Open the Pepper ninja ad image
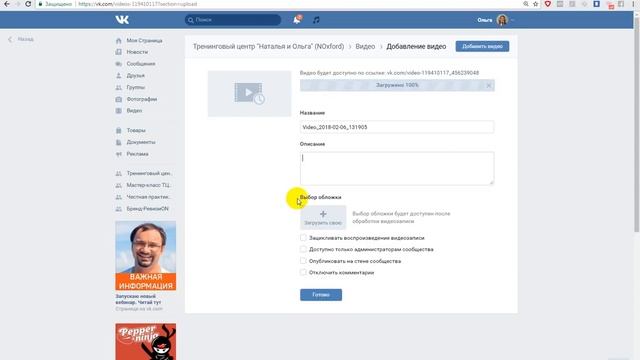The image size is (640, 360). click(x=146, y=342)
